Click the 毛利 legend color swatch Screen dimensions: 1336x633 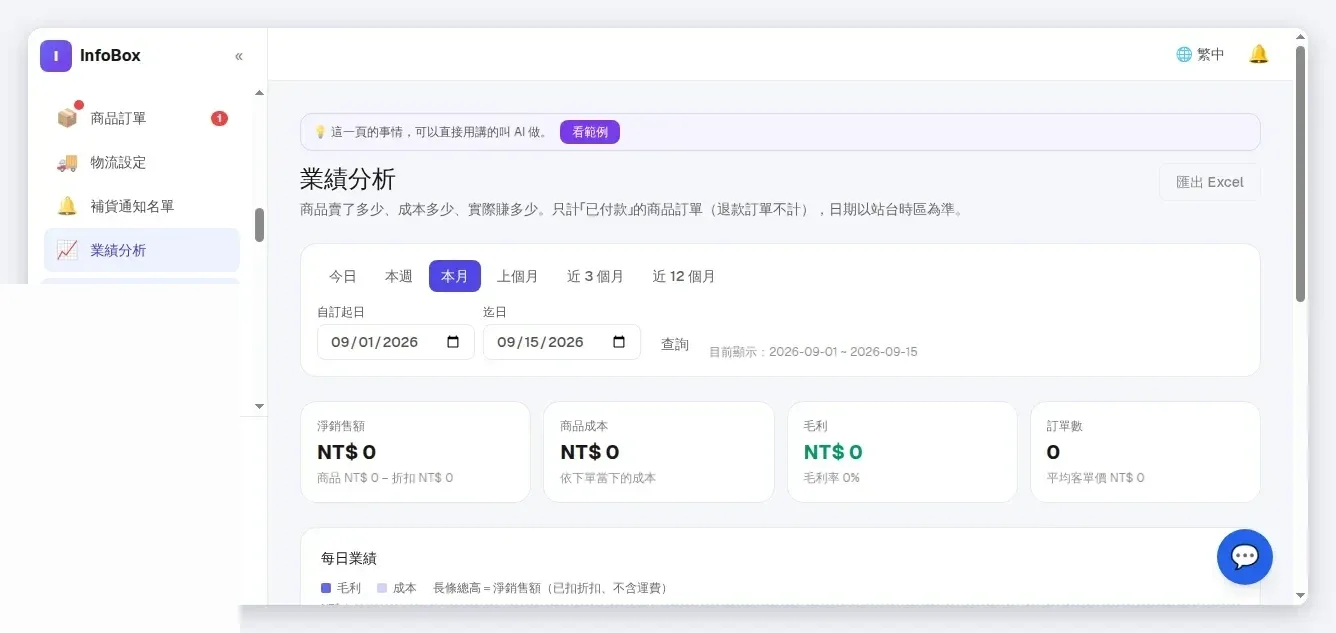(x=326, y=588)
